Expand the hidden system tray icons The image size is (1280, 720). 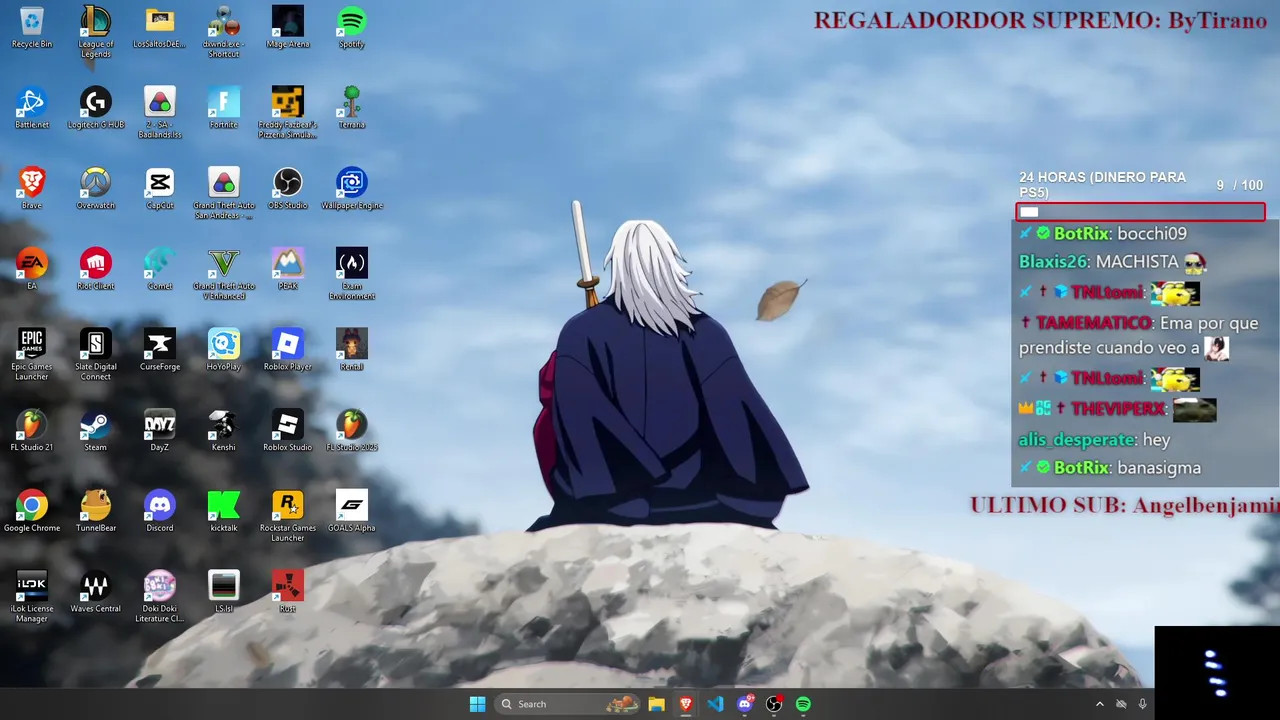point(1100,704)
